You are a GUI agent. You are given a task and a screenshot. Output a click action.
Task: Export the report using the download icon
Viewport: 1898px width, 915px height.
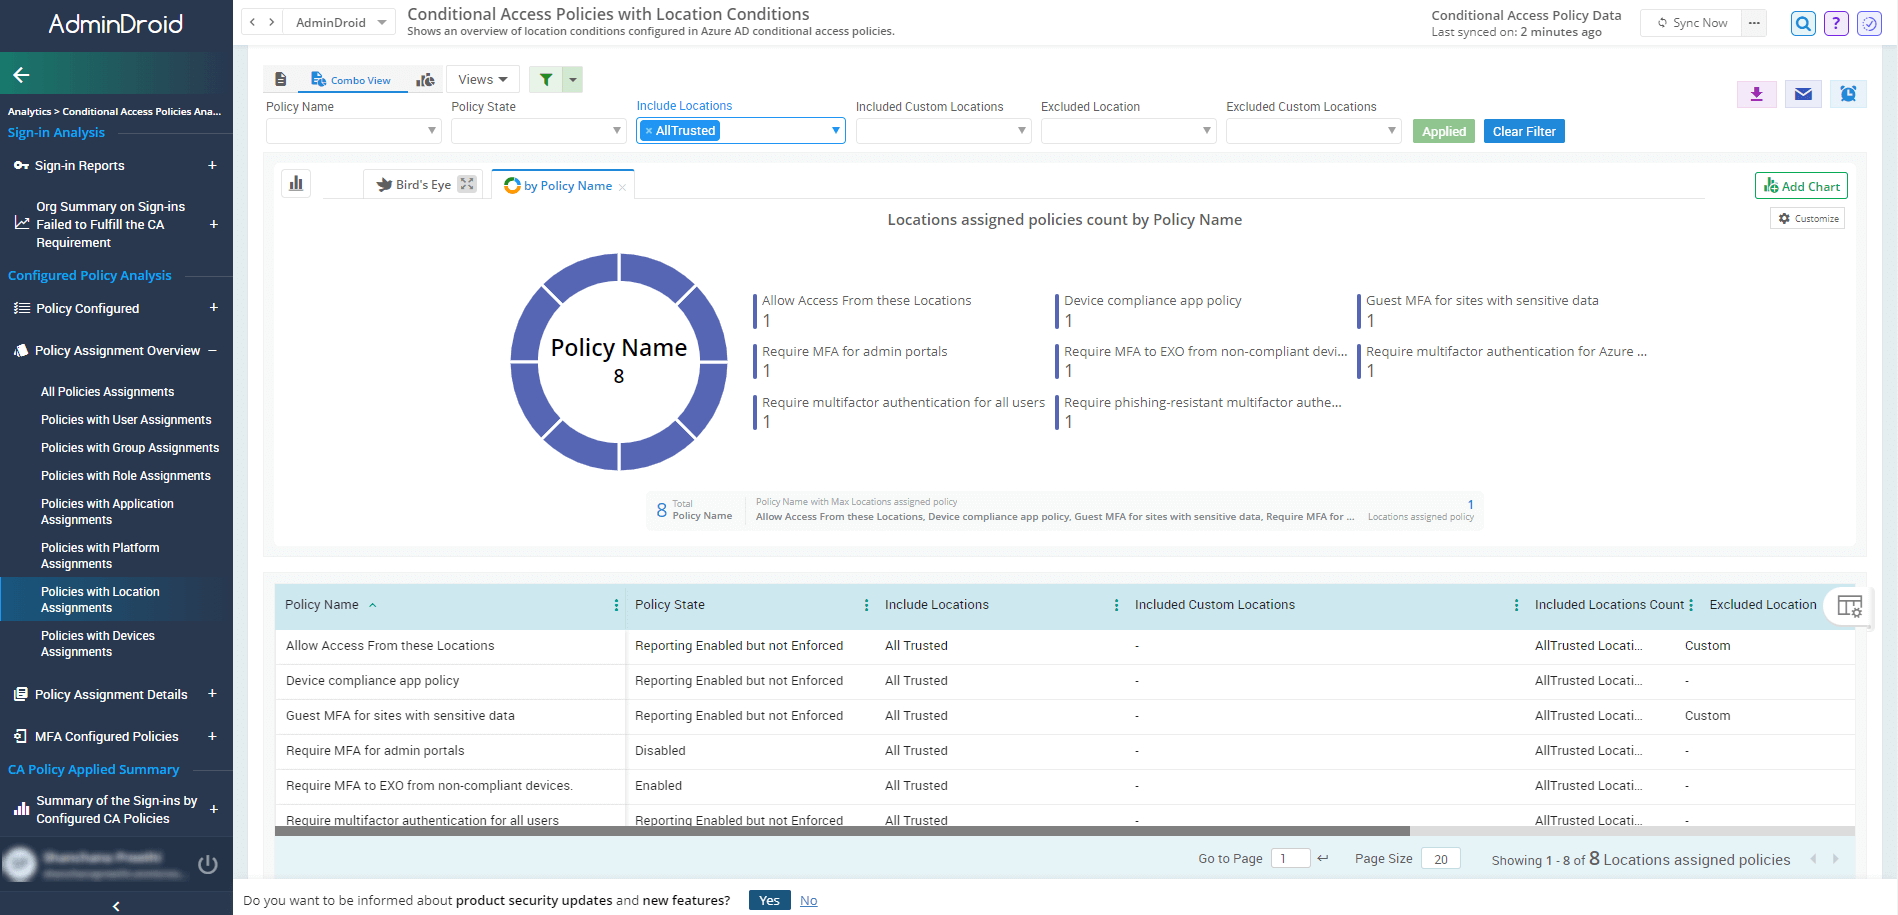tap(1757, 94)
